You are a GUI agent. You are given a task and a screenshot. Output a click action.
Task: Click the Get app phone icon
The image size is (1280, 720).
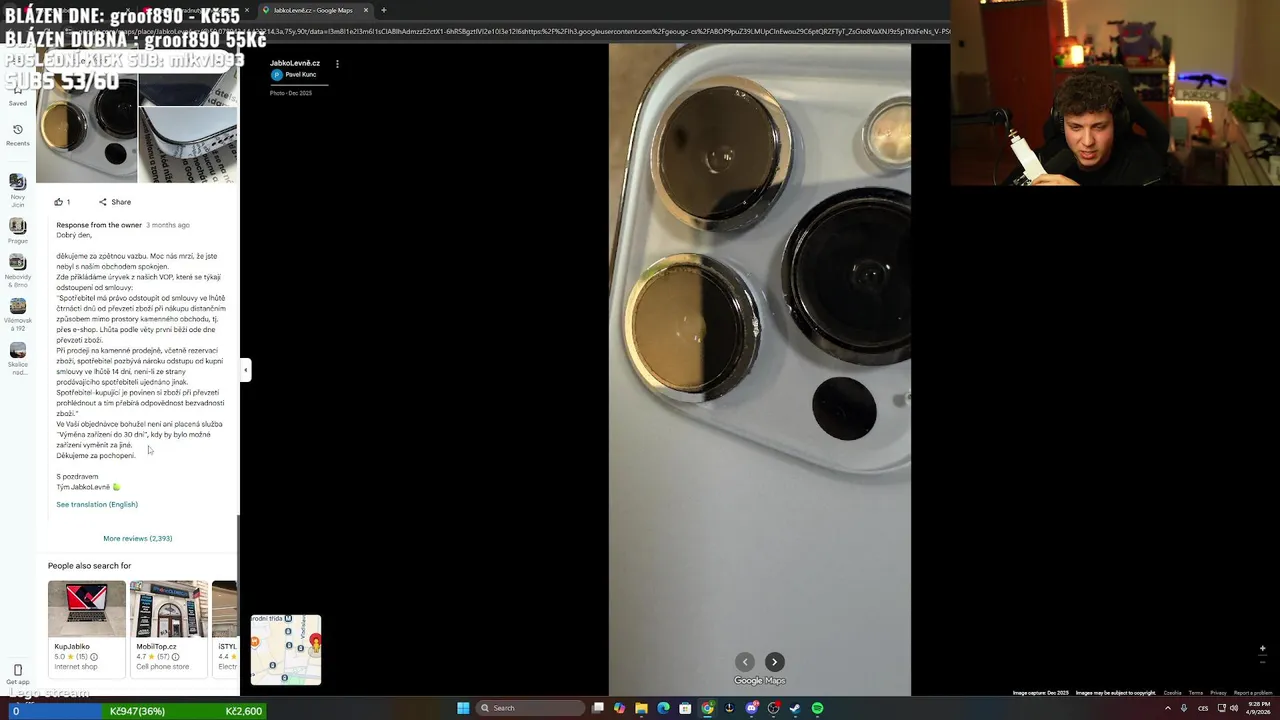17,670
